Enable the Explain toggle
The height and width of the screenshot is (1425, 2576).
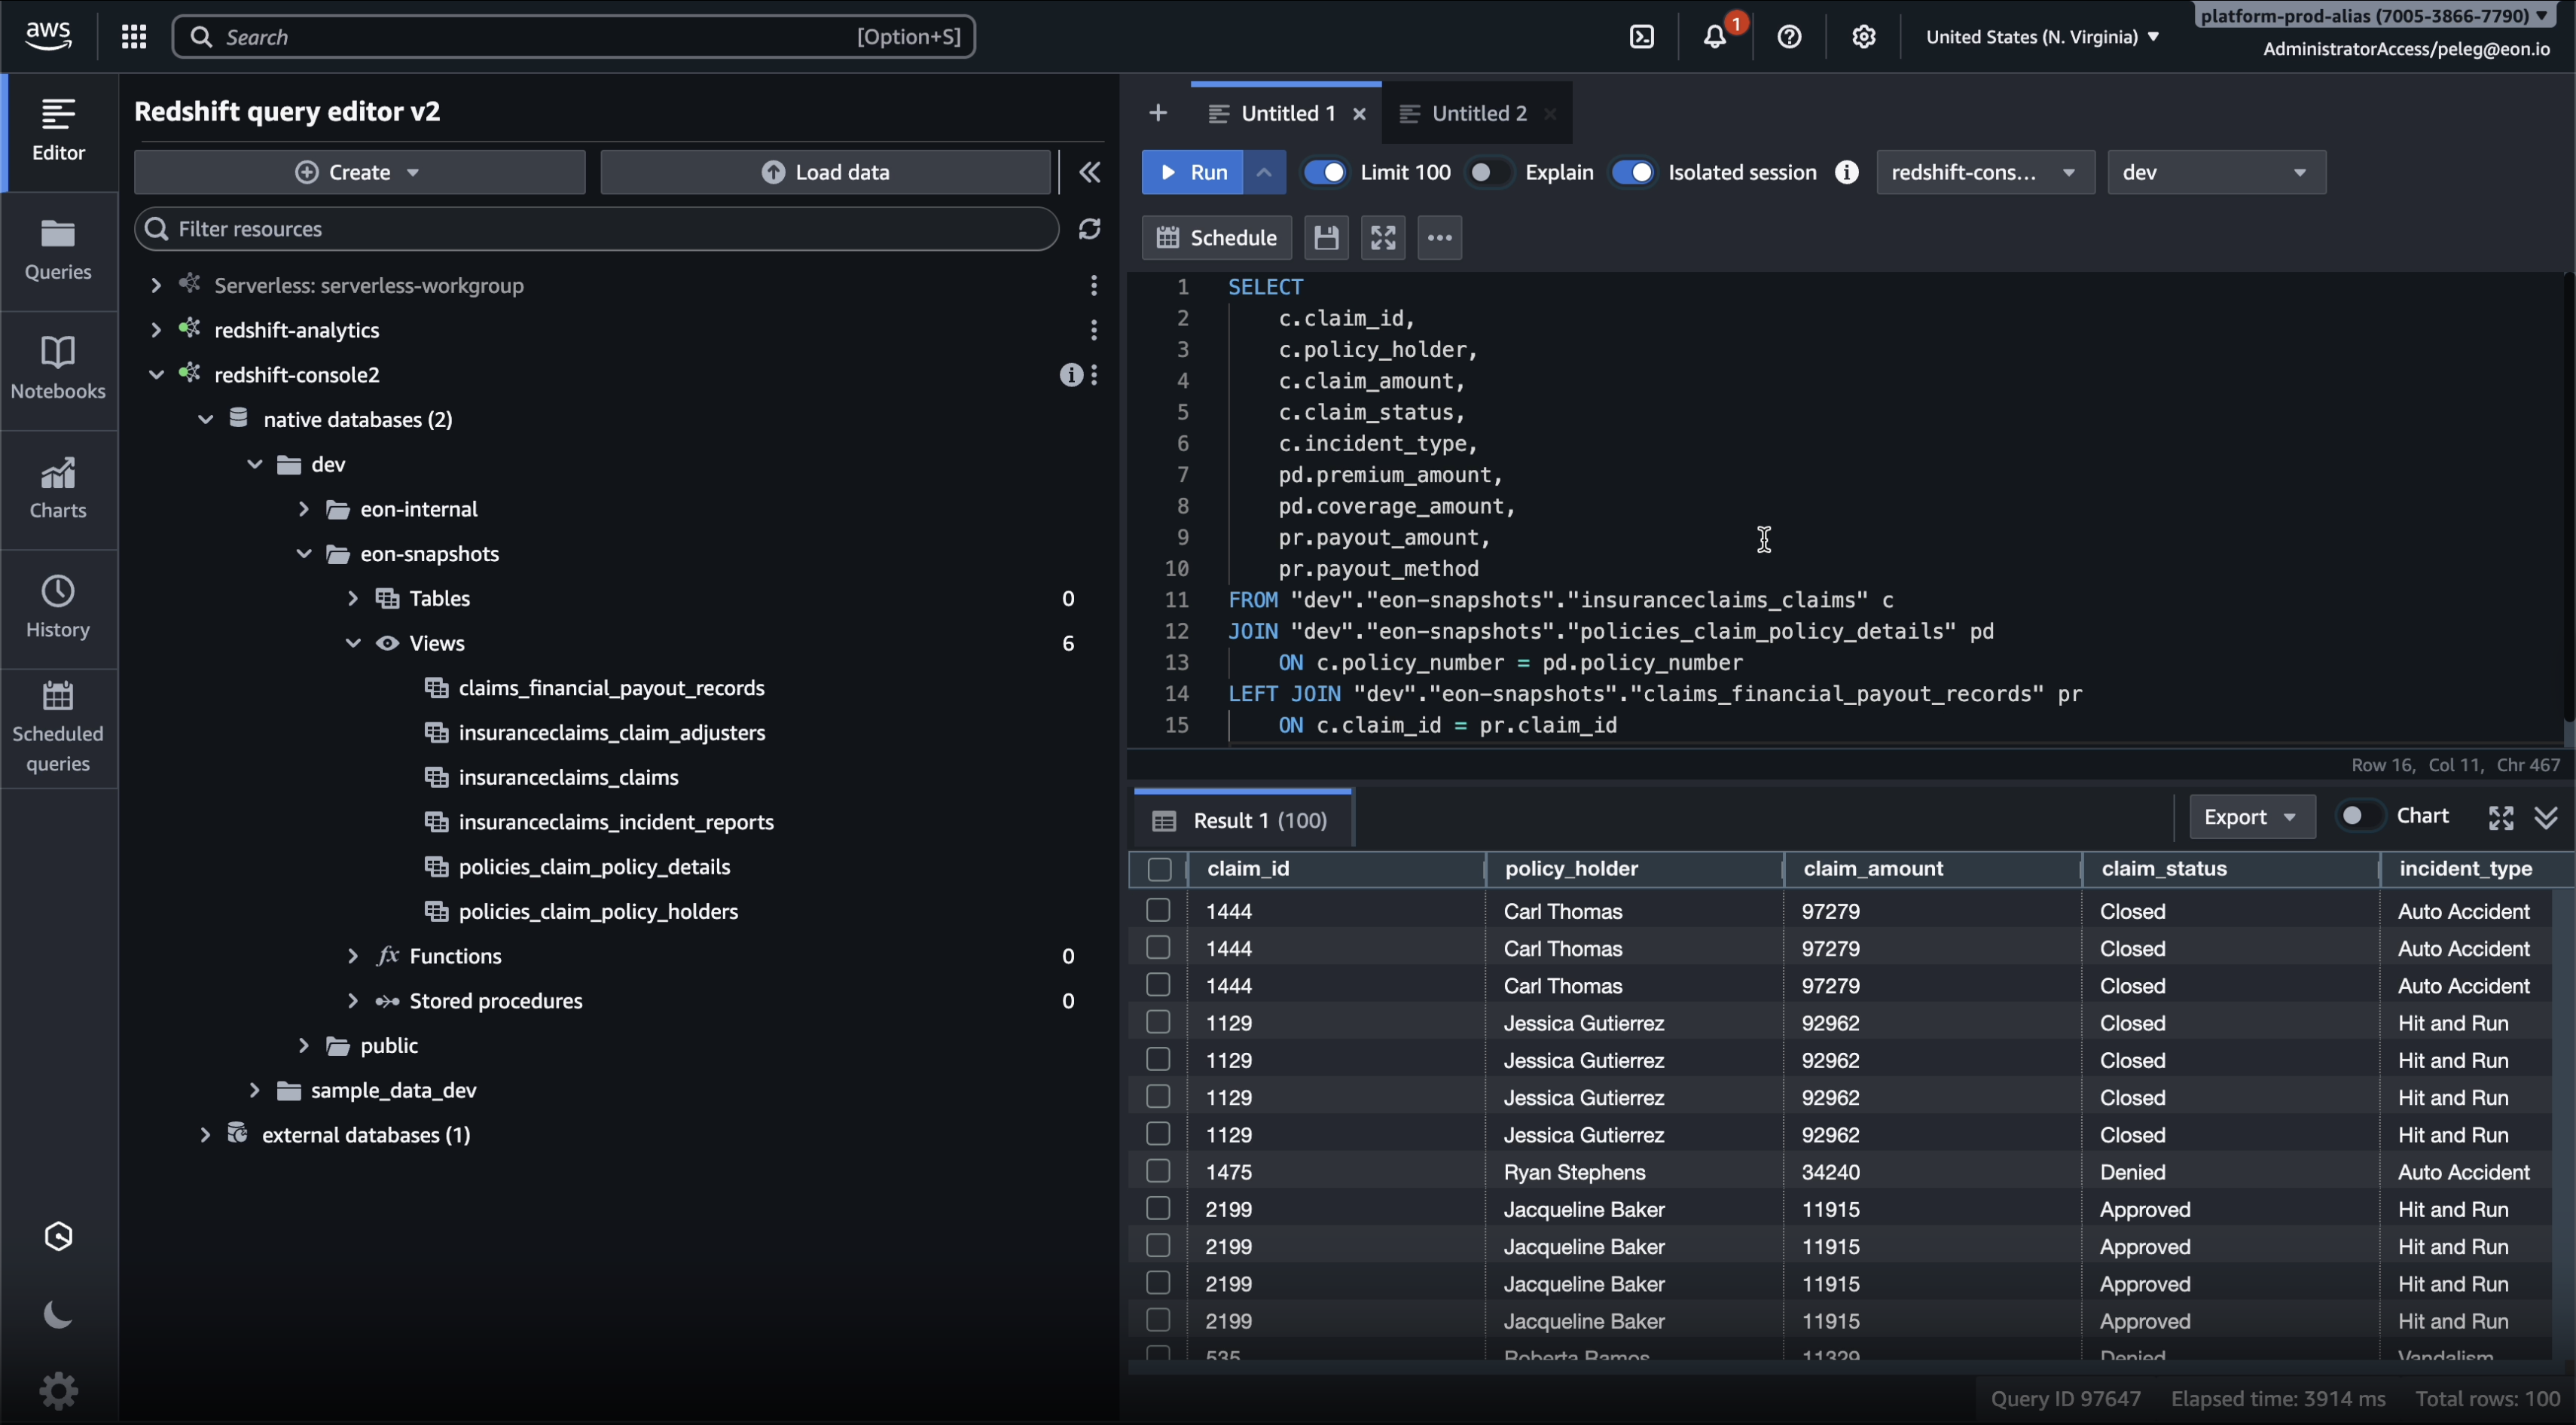[1488, 172]
